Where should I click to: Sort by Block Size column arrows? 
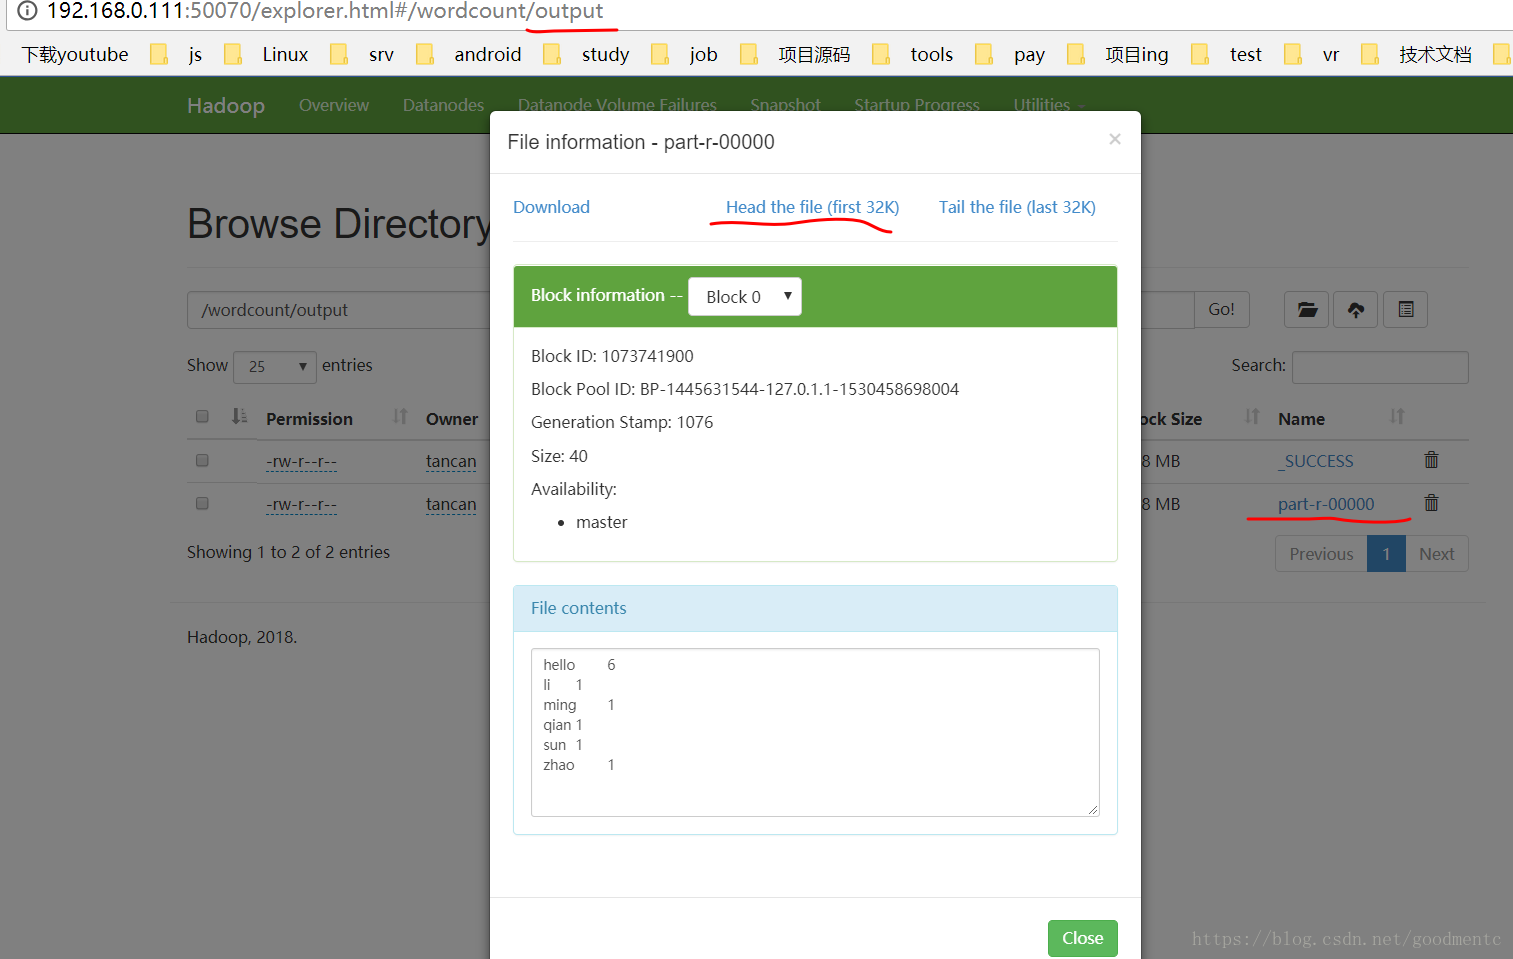point(1252,416)
